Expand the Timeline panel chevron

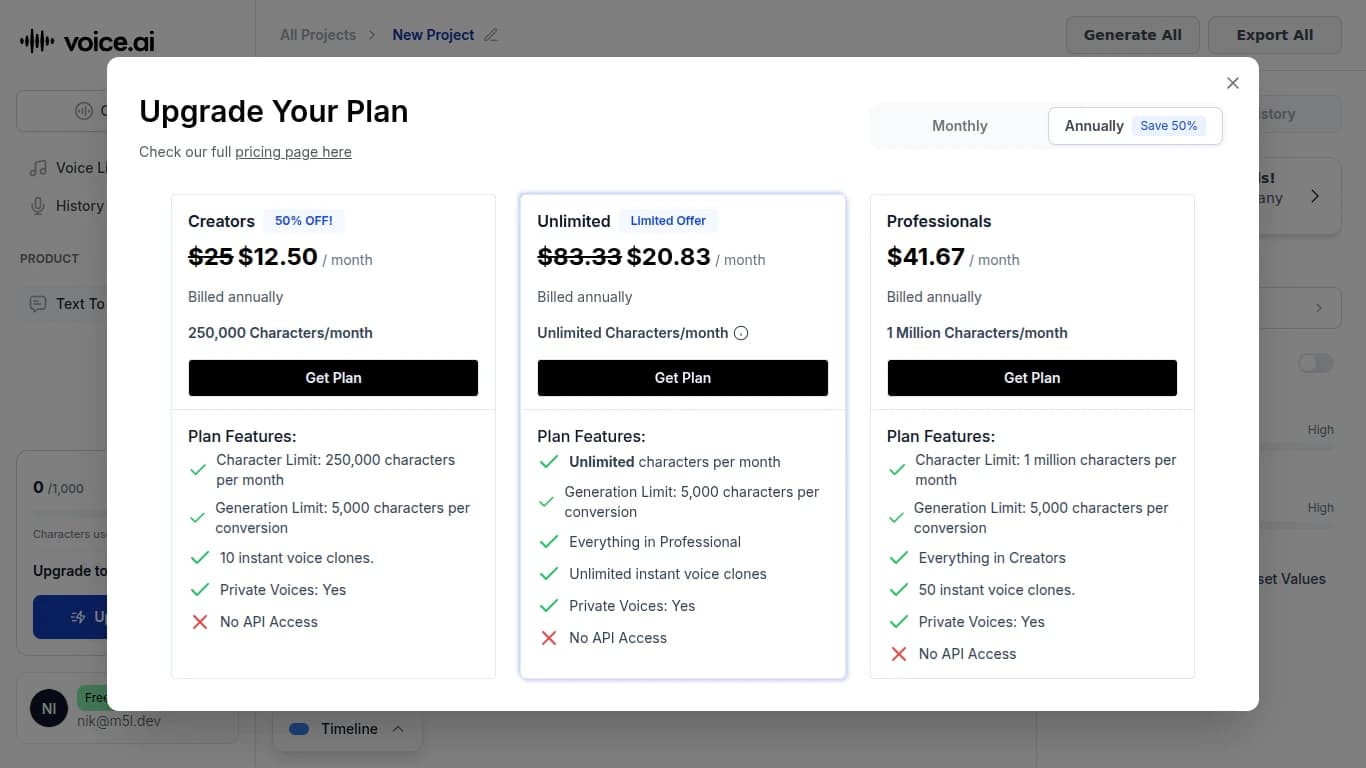[398, 729]
